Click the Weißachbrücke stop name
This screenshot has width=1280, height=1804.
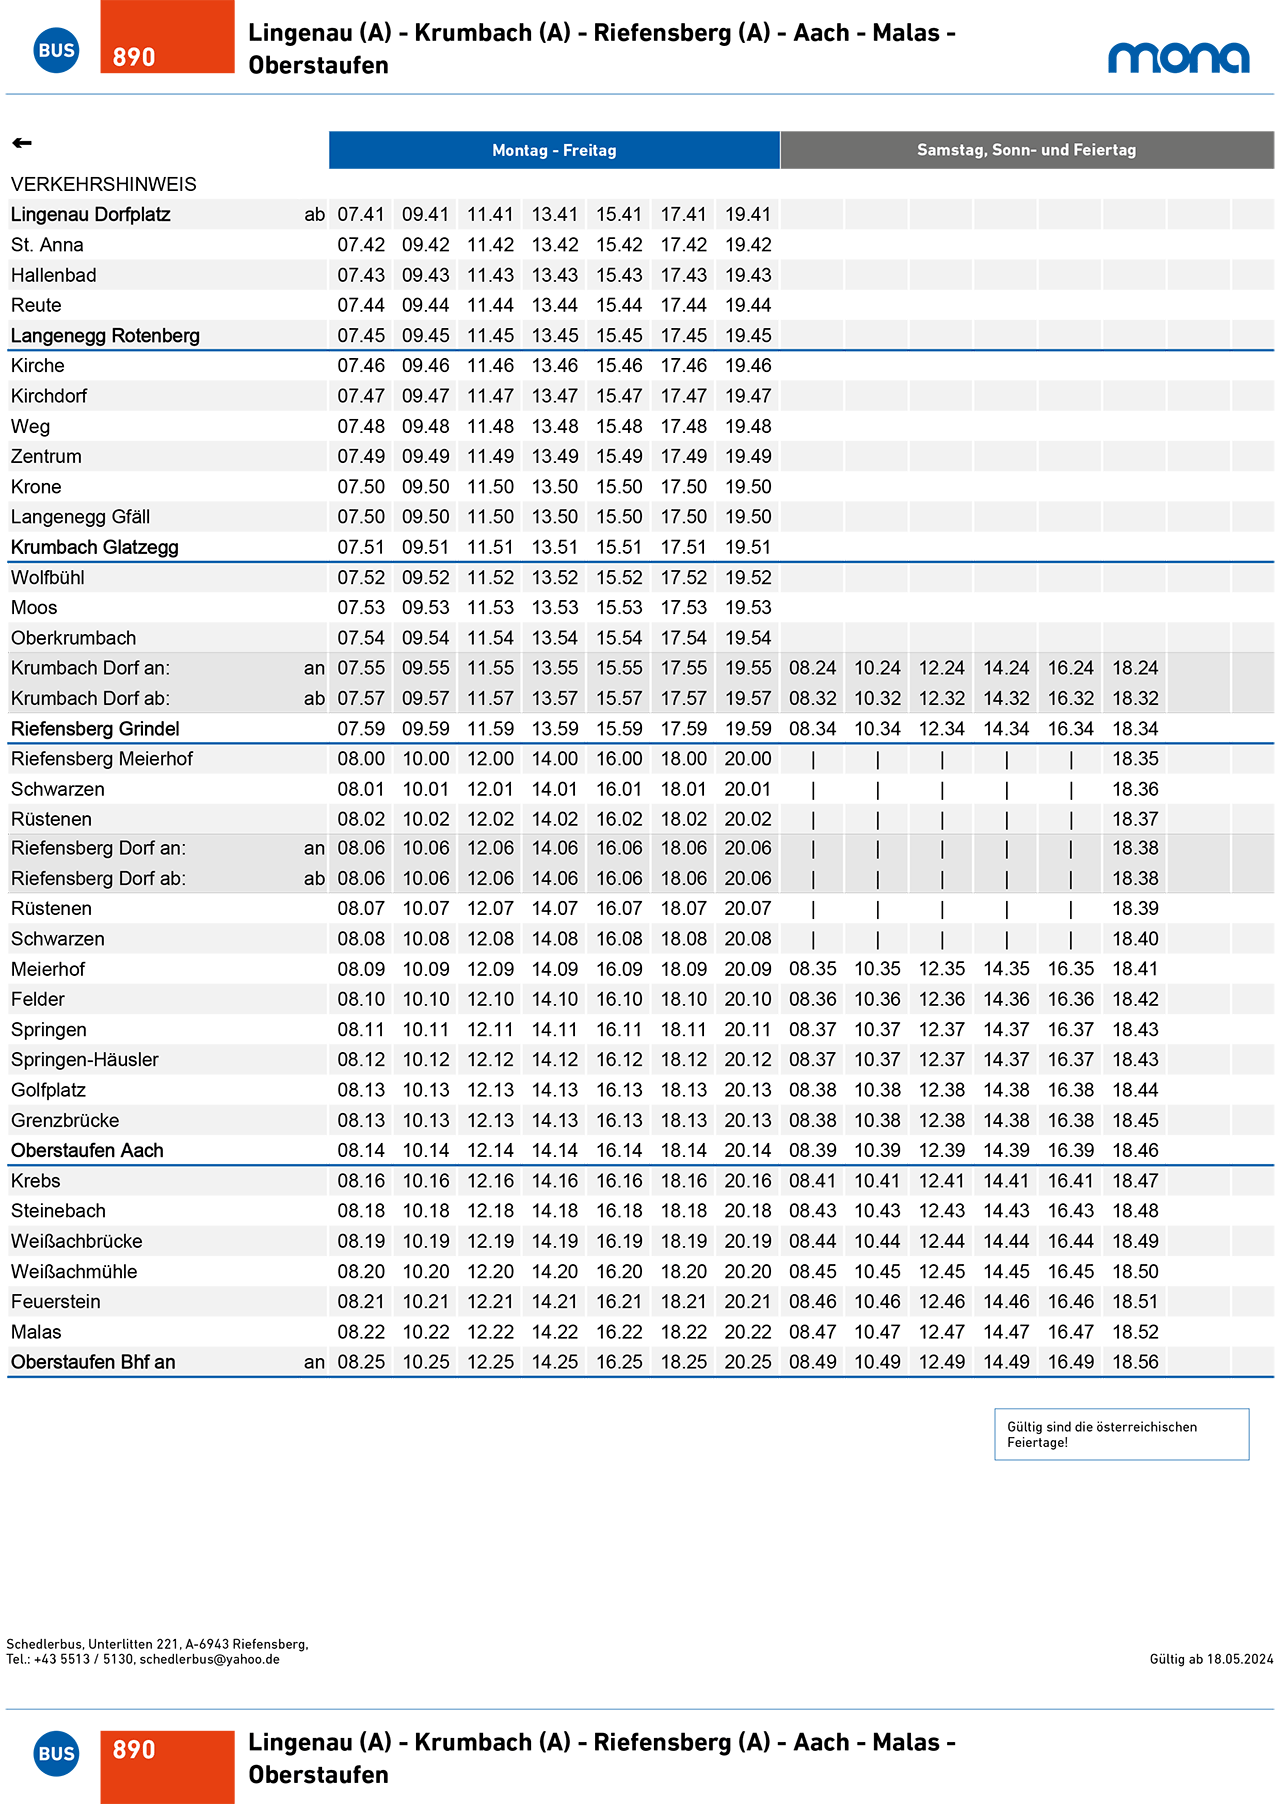(76, 1241)
